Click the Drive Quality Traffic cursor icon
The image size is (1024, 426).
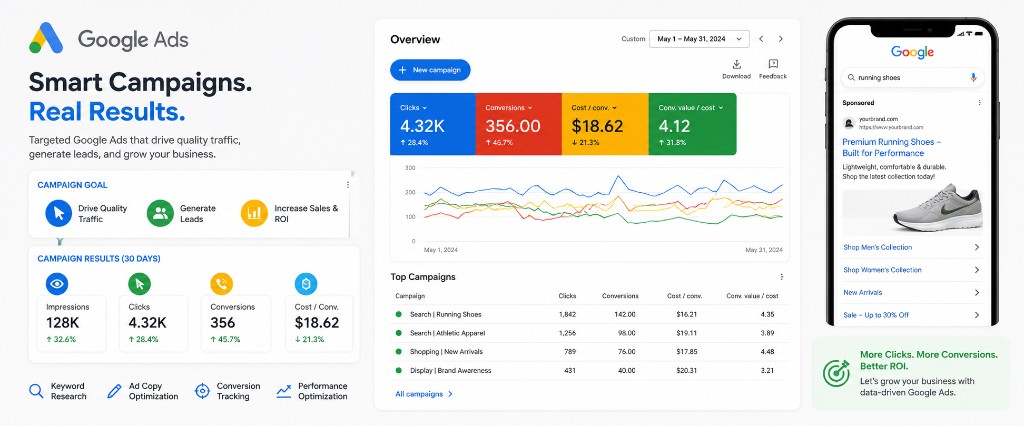point(59,213)
